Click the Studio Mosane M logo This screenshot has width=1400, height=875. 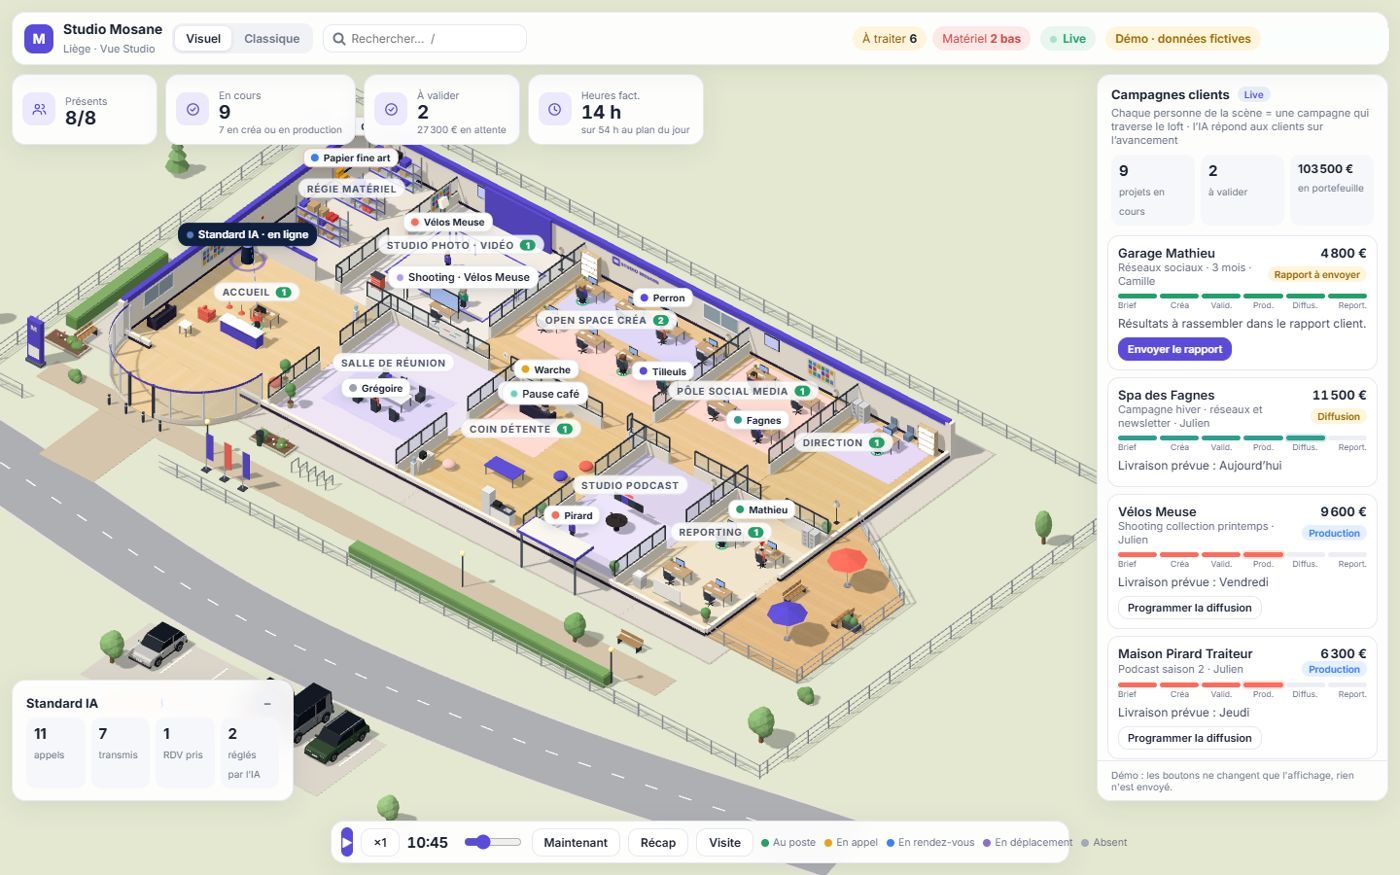tap(39, 39)
